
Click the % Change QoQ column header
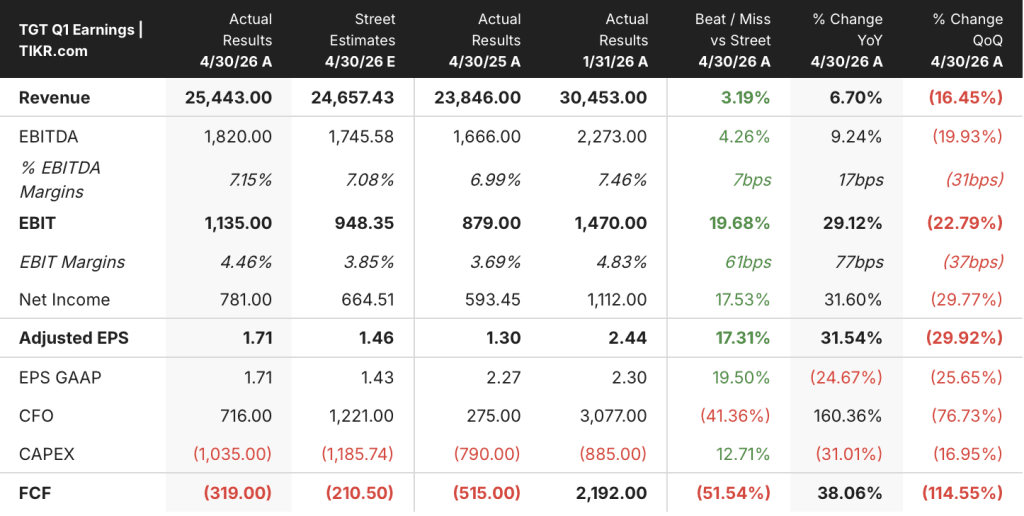(967, 40)
